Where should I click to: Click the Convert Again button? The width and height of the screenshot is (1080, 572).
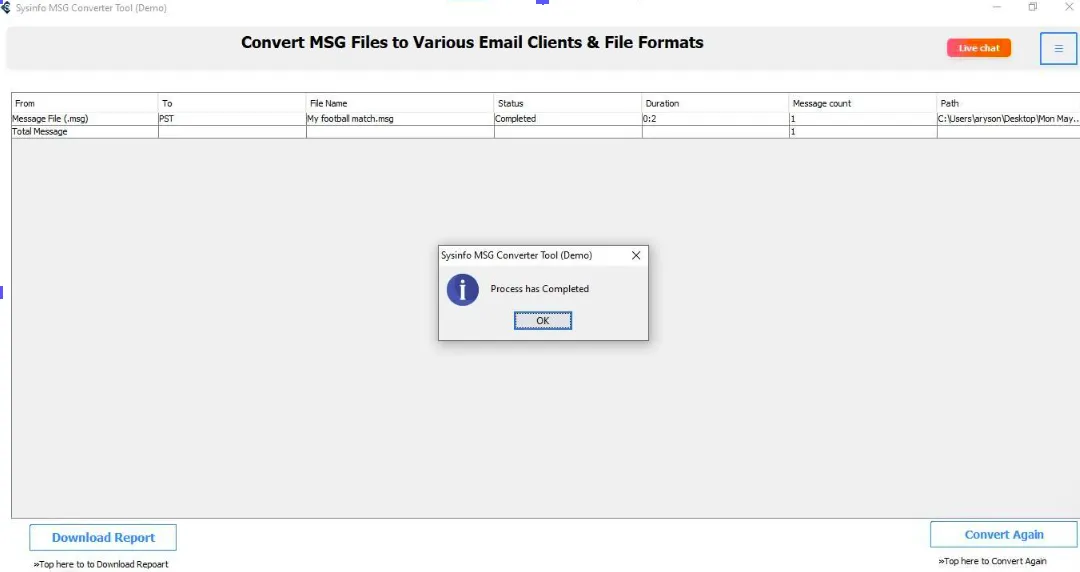(x=1004, y=535)
